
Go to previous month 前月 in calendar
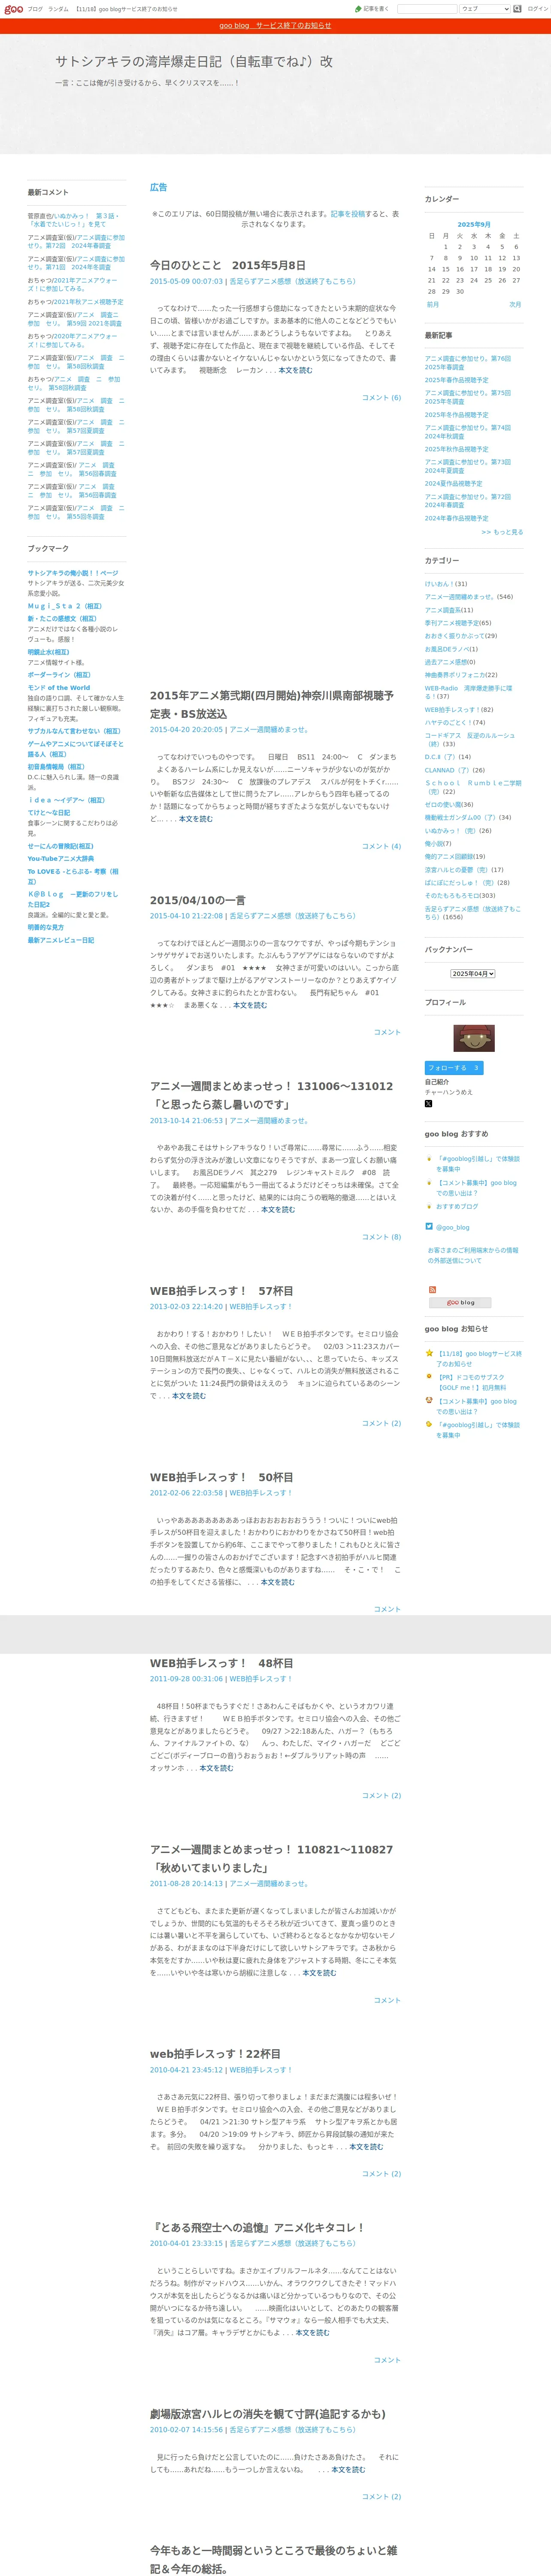pyautogui.click(x=433, y=304)
